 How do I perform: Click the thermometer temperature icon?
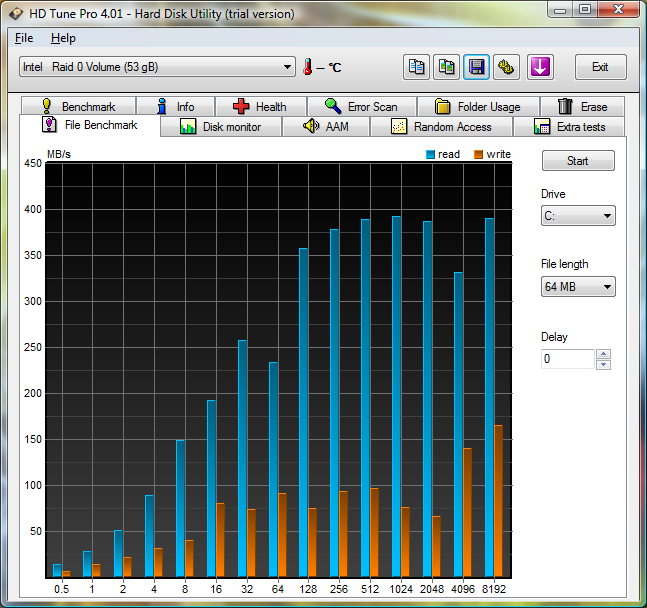coord(307,67)
